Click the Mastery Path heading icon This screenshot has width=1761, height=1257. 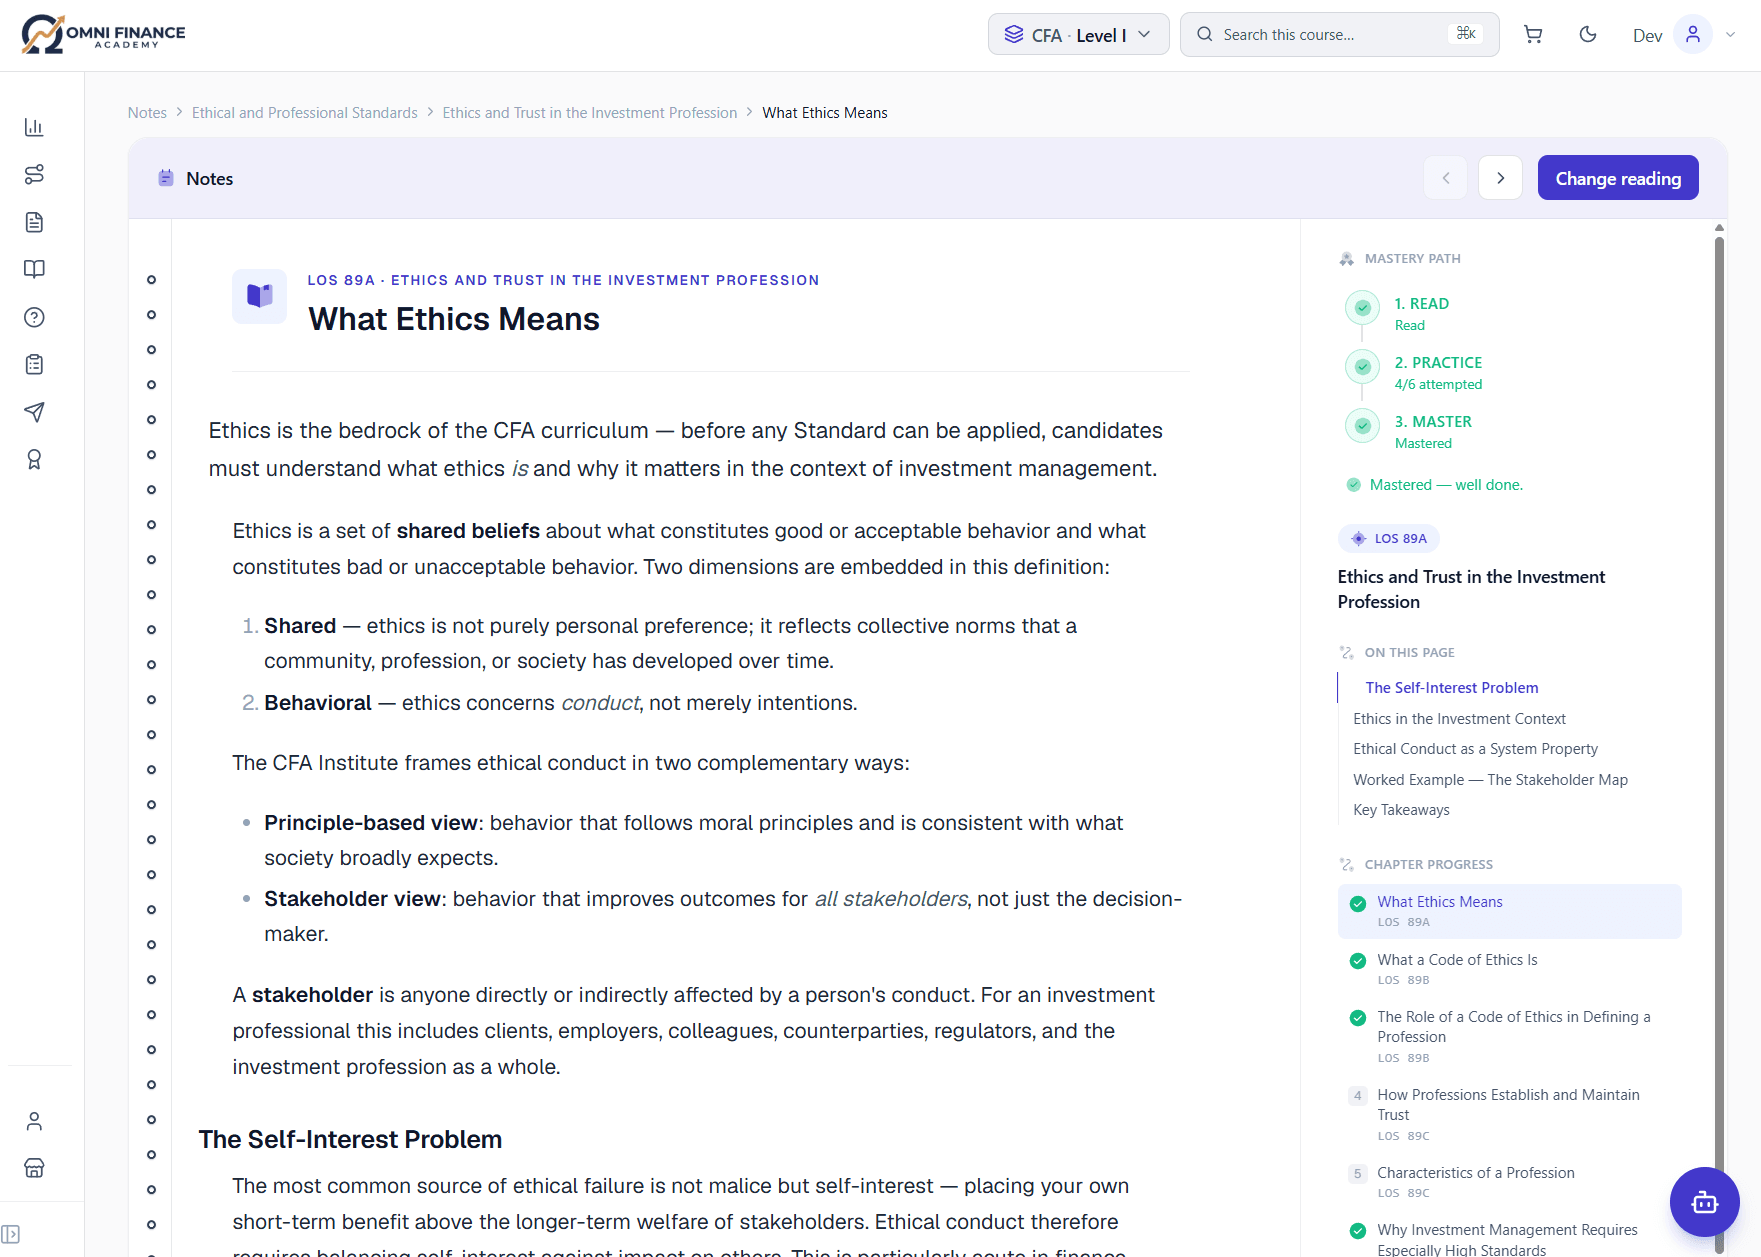point(1347,259)
